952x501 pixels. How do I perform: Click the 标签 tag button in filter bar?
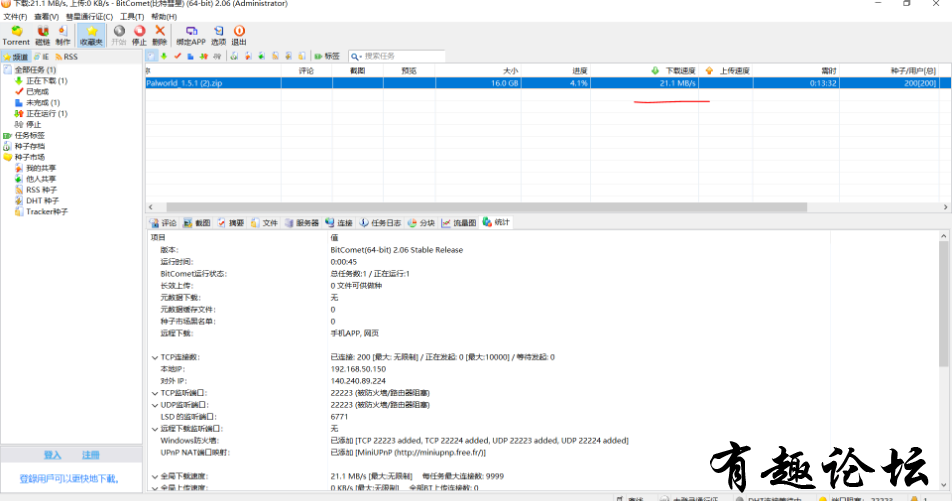(327, 56)
